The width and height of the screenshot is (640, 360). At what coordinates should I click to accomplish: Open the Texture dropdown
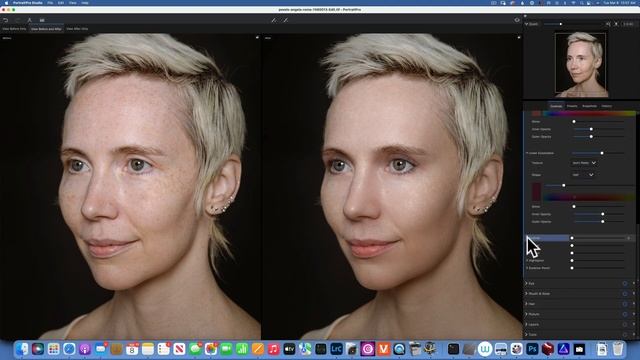point(584,163)
